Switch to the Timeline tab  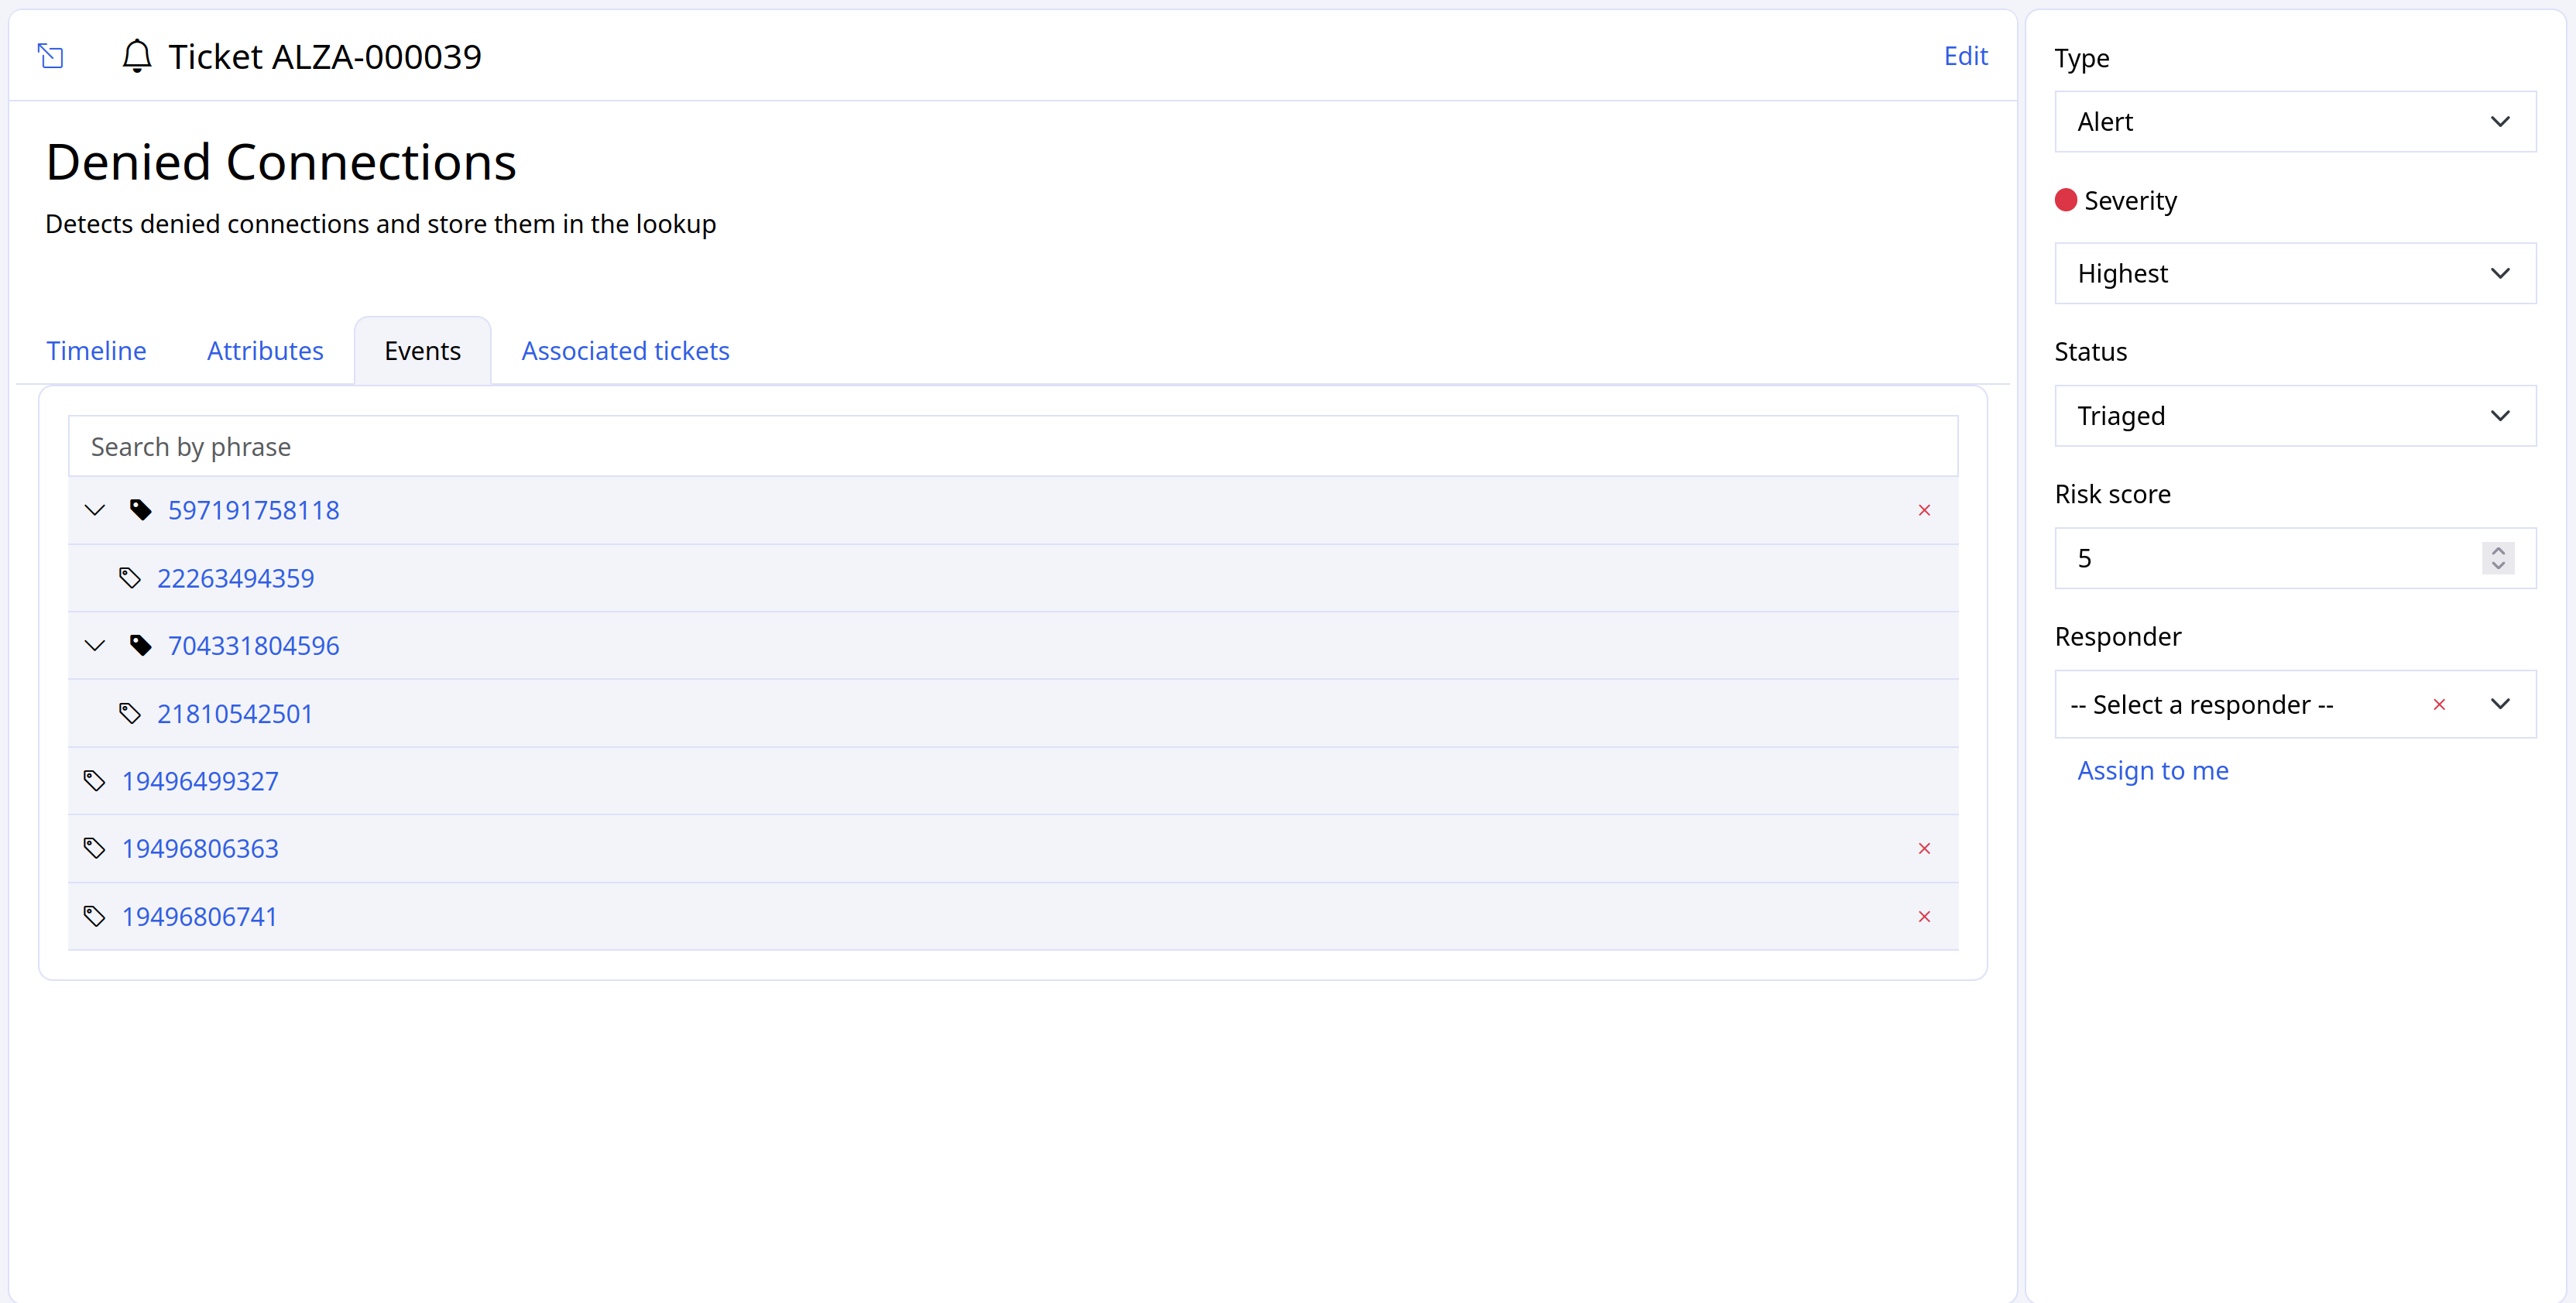click(x=96, y=351)
